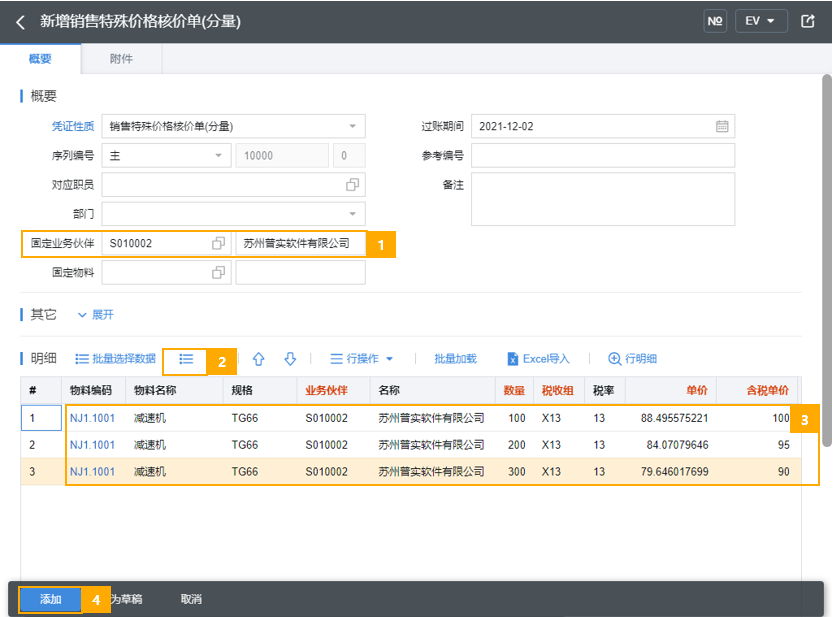Open the 对应职员 lookup icon

[x=352, y=185]
